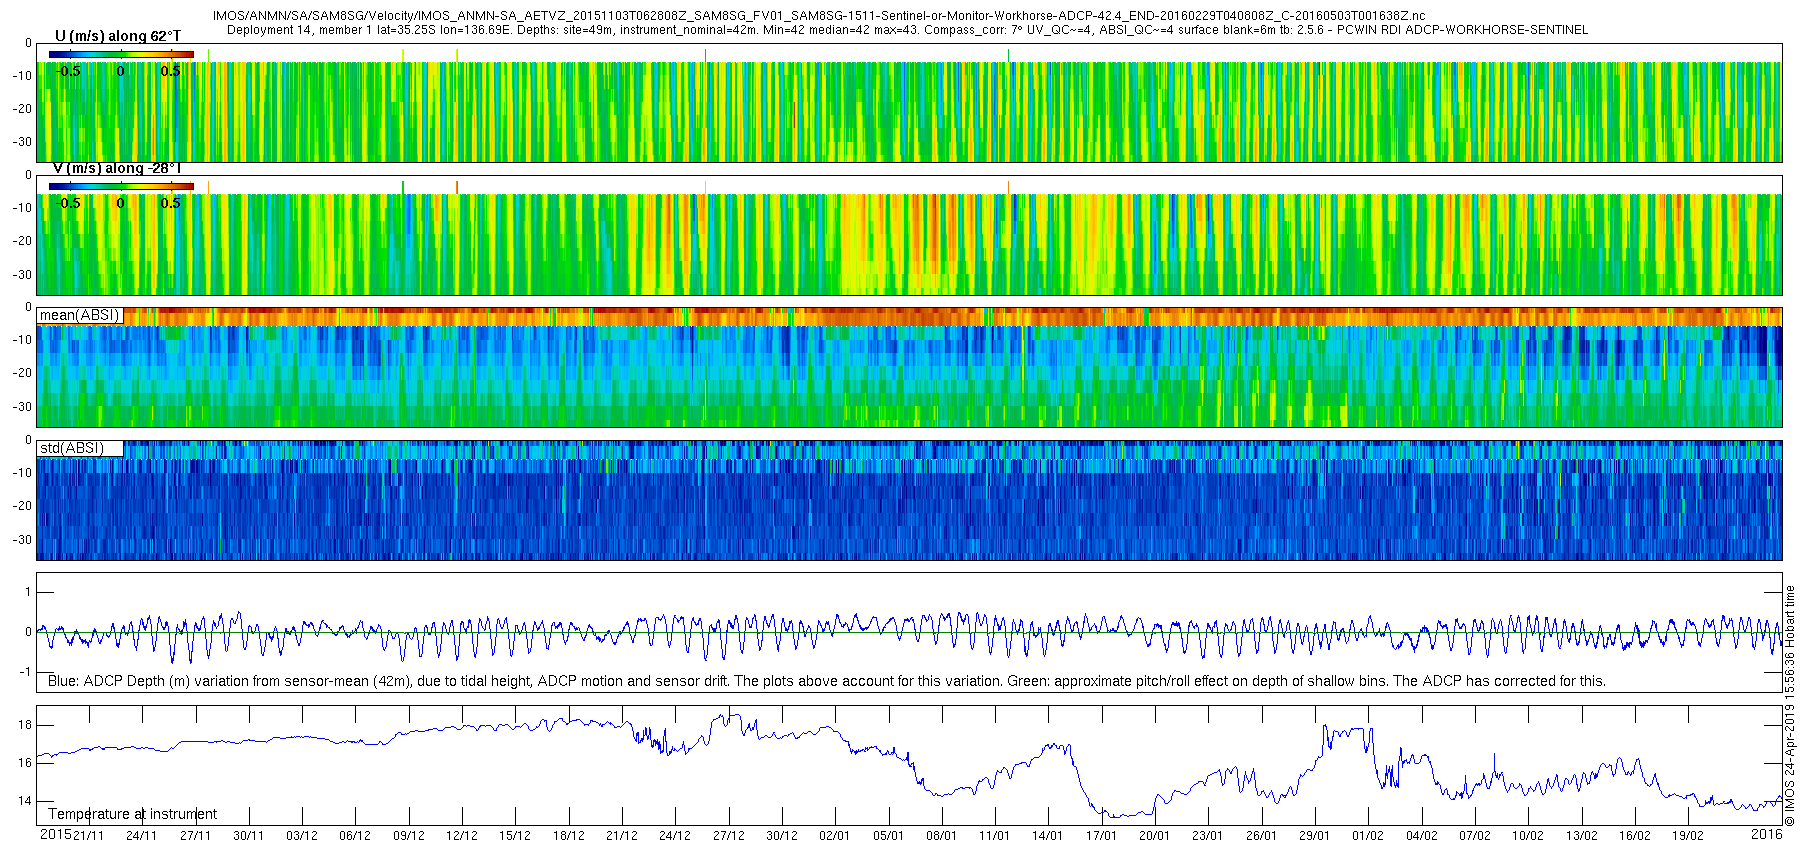Click the "14" temperature axis tick

pos(24,801)
